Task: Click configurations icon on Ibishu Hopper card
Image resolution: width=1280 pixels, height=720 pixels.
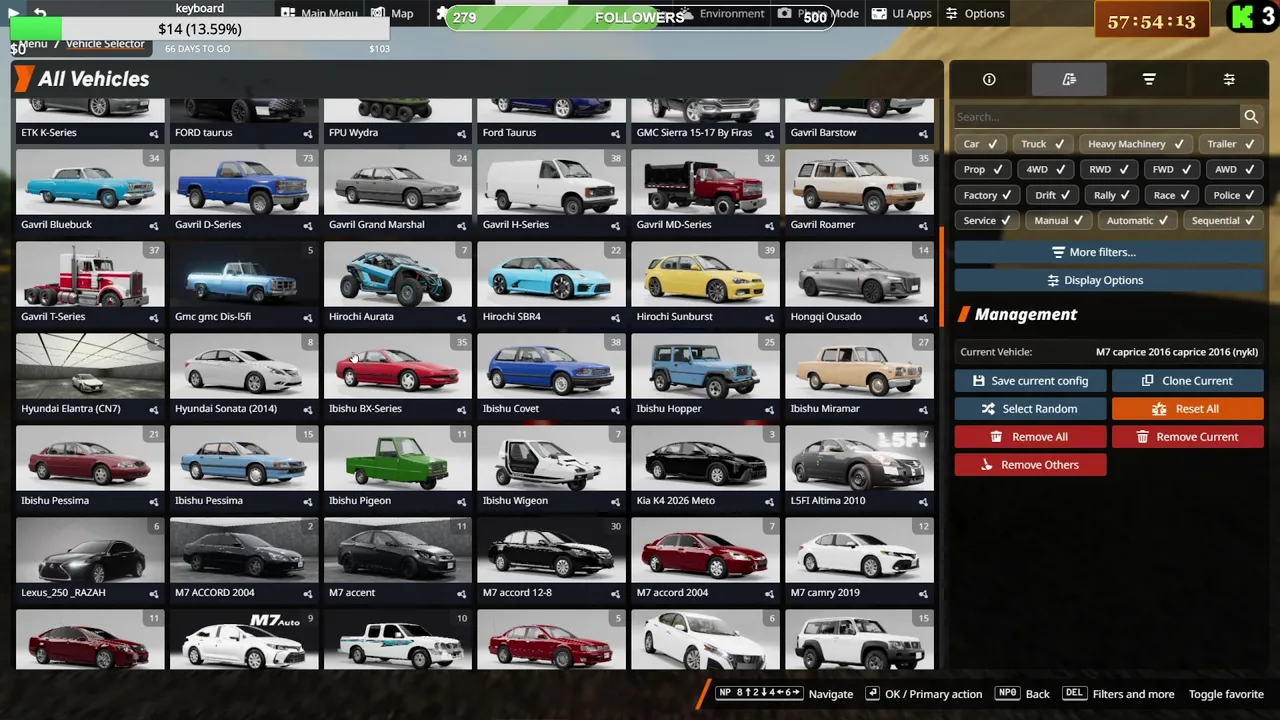Action: (x=770, y=409)
